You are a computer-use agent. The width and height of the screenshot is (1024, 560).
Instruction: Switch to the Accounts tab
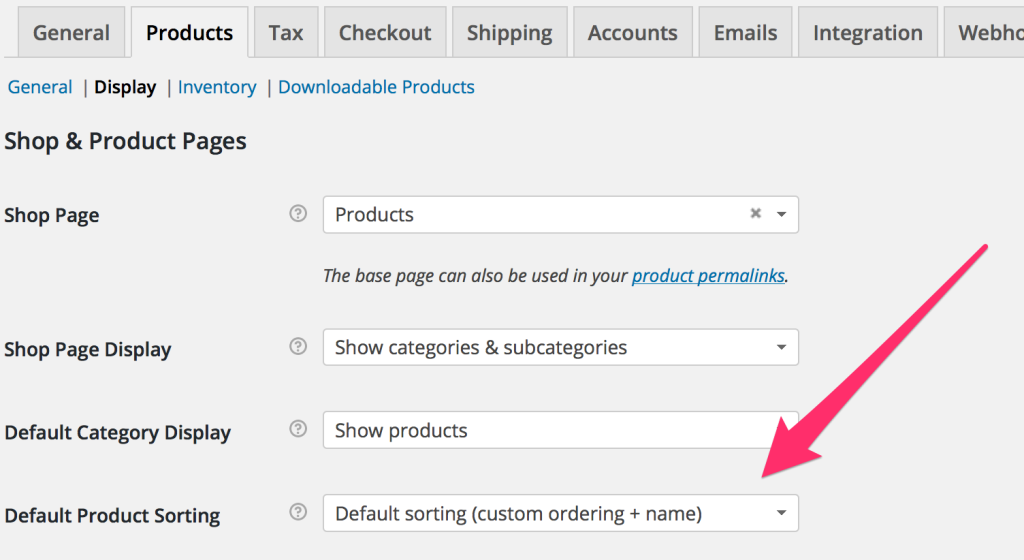633,33
